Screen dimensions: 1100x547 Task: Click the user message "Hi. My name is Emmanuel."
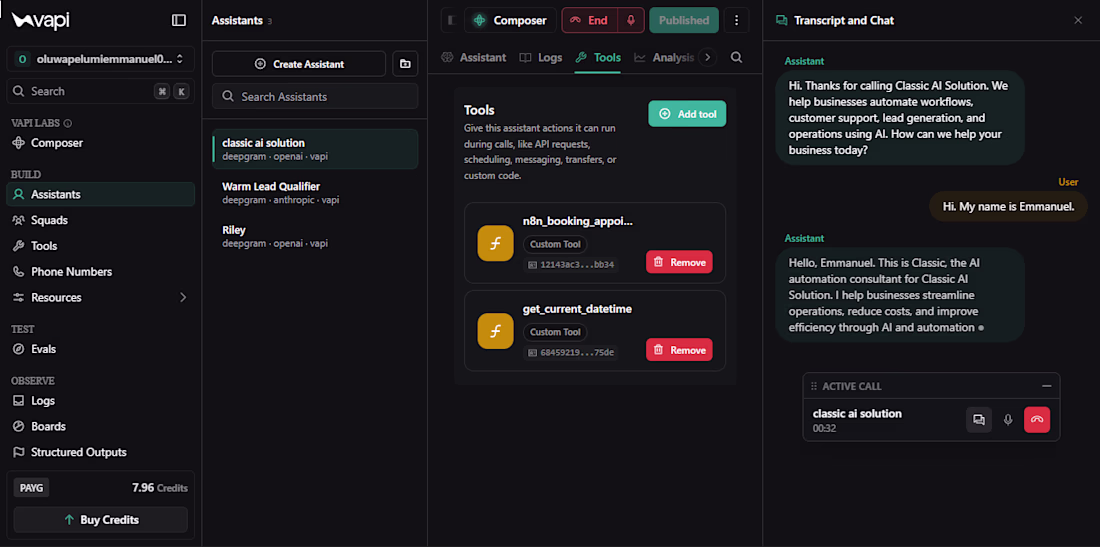(1009, 206)
